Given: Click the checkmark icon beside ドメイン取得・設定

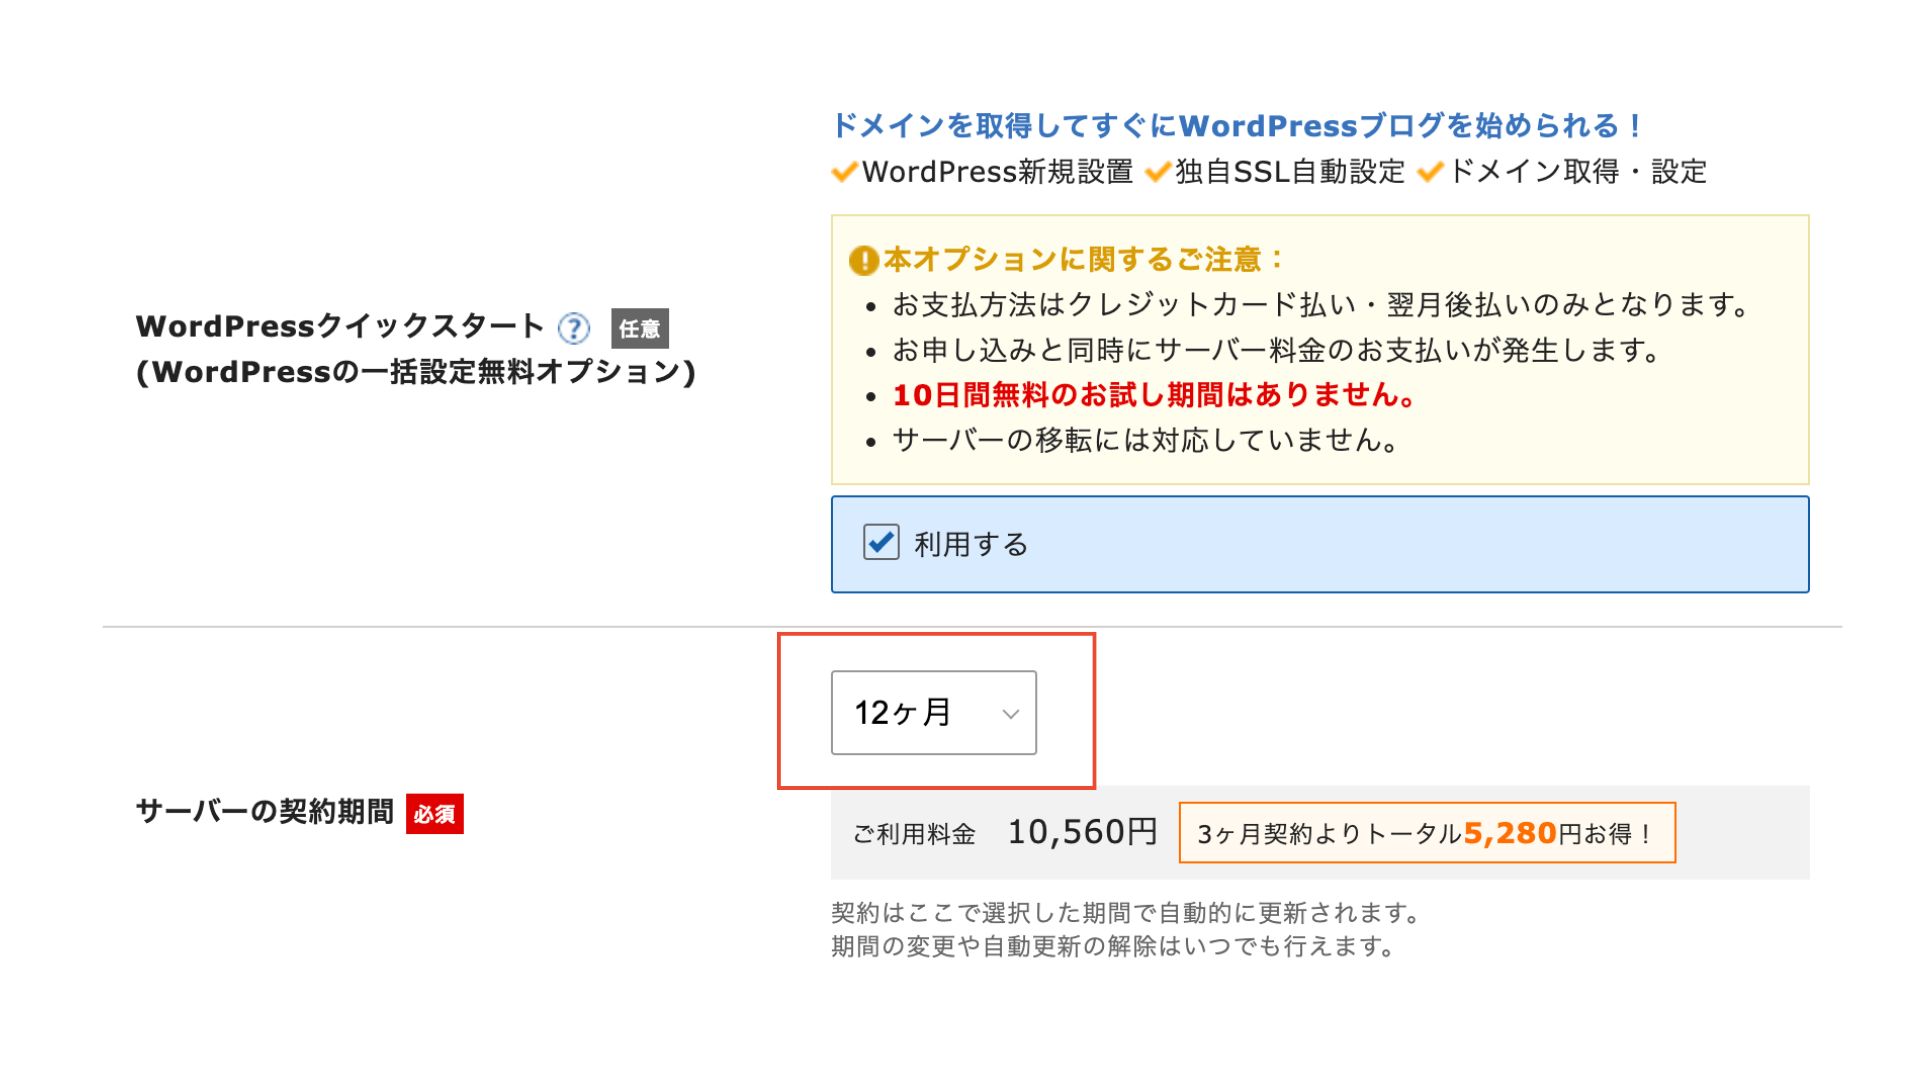Looking at the screenshot, I should 1431,172.
